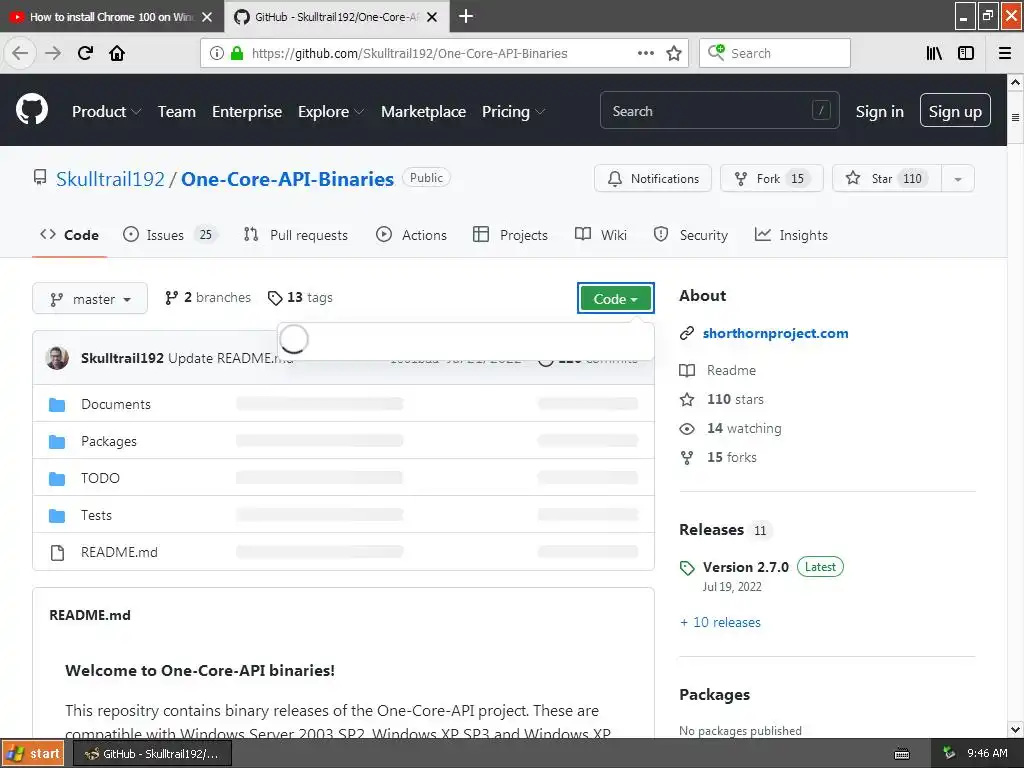Select the Code tab
1024x768 pixels.
pyautogui.click(x=69, y=235)
